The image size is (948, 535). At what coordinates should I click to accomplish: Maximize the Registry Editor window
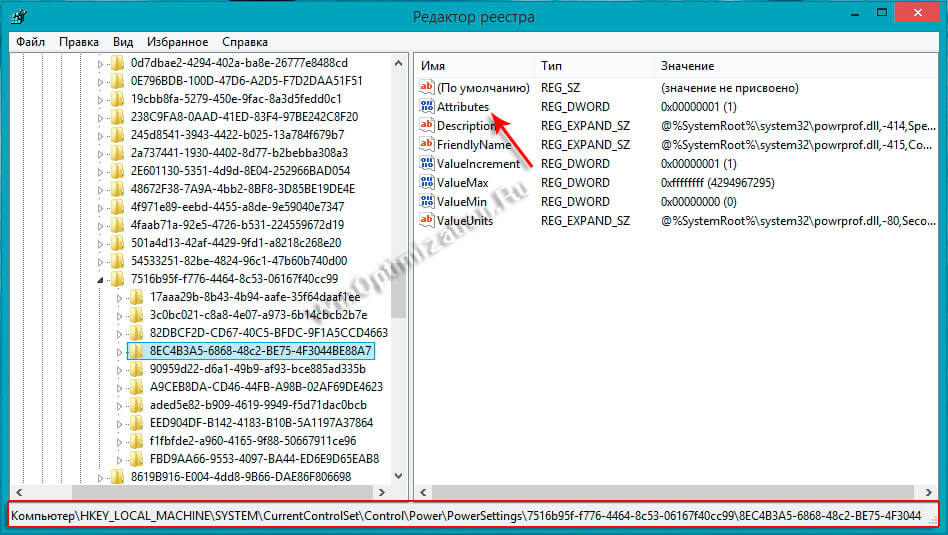tap(882, 12)
